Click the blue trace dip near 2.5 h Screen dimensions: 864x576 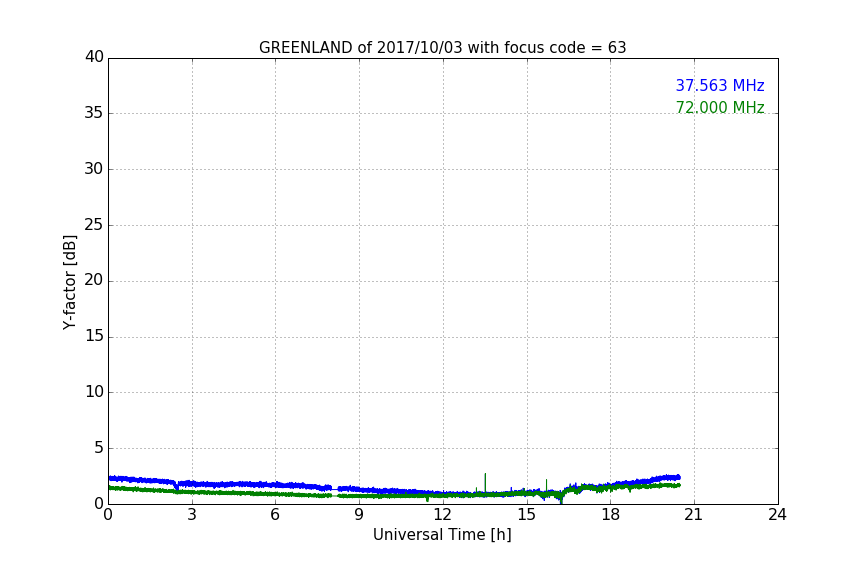click(x=176, y=486)
